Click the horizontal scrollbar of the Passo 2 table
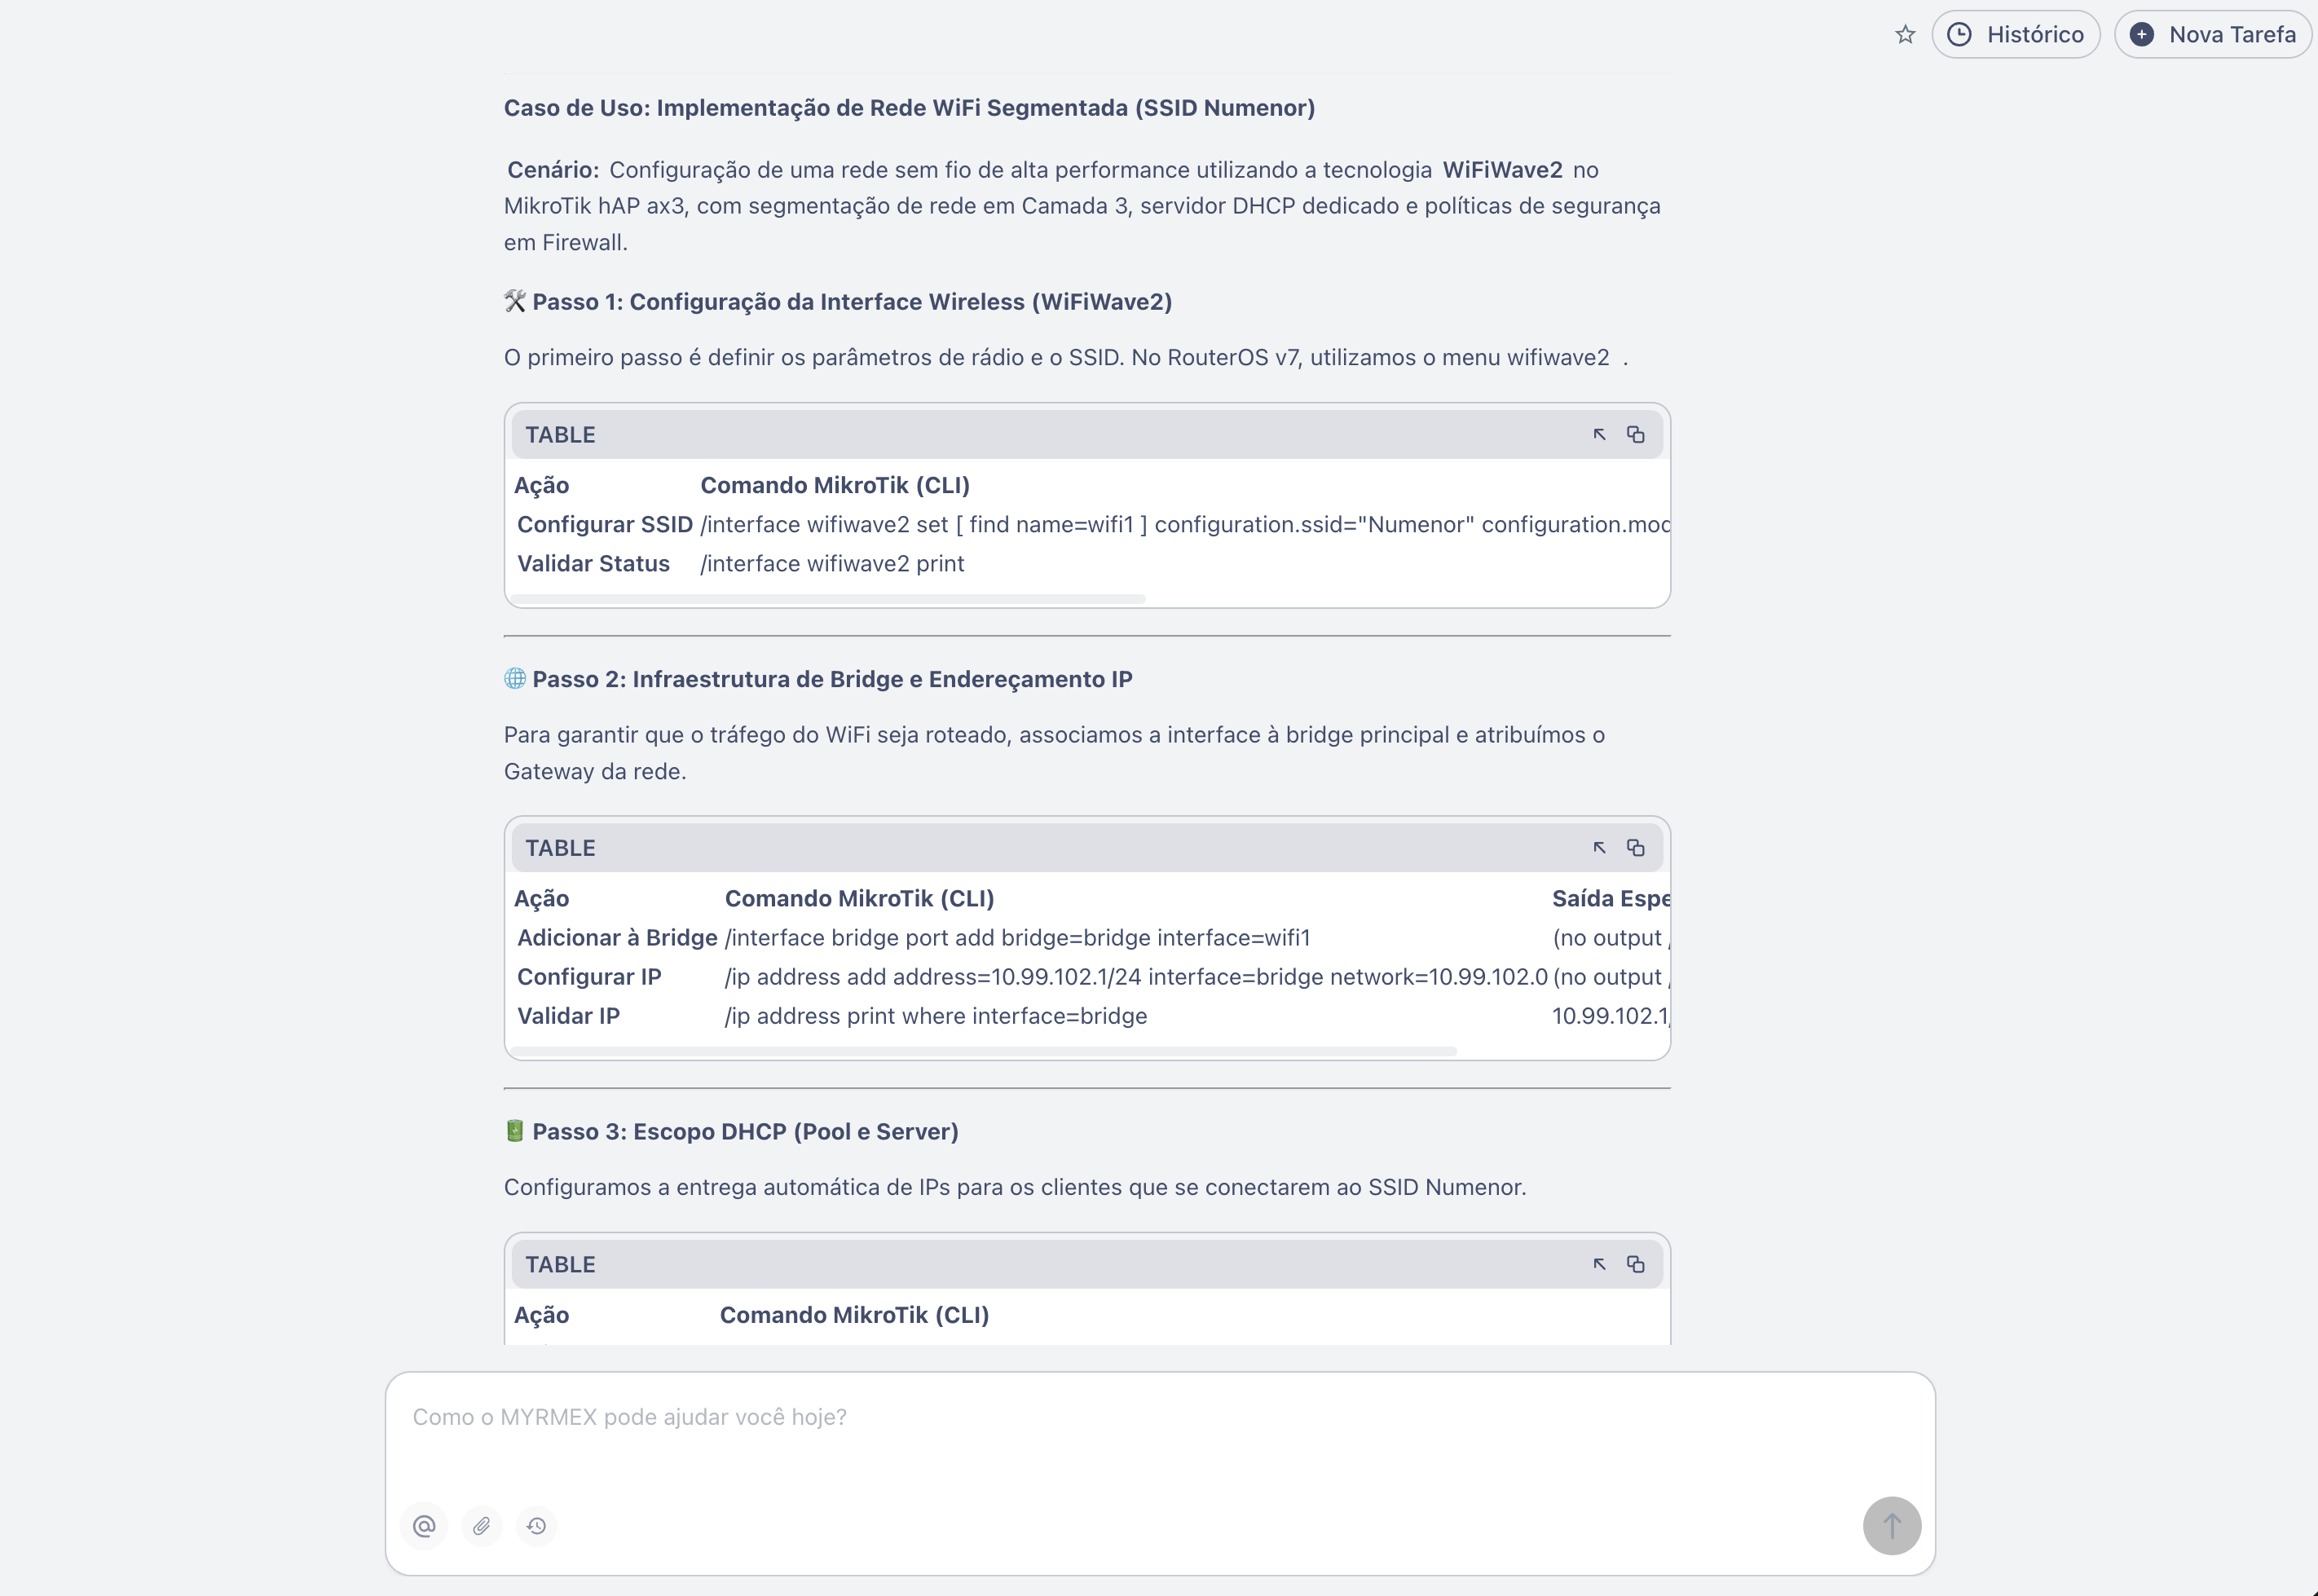 coord(985,1050)
